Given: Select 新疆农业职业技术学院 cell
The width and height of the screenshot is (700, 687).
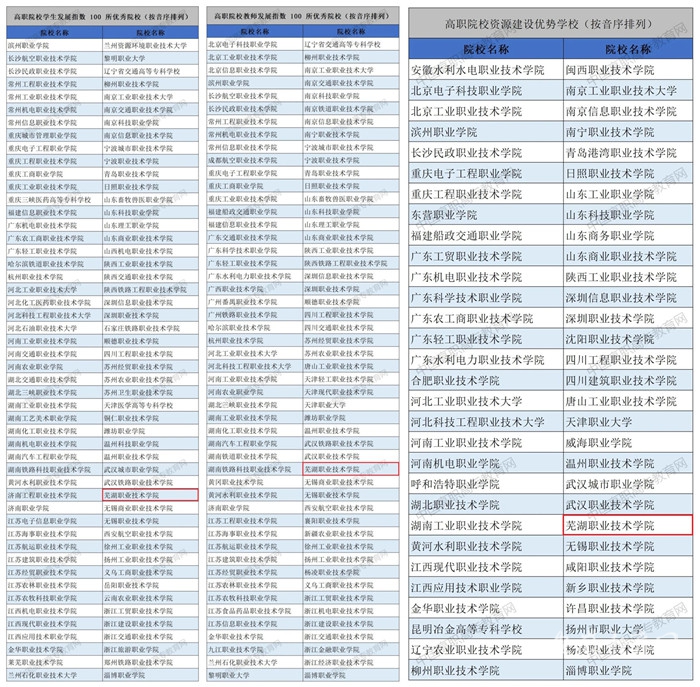Looking at the screenshot, I should click(x=351, y=534).
